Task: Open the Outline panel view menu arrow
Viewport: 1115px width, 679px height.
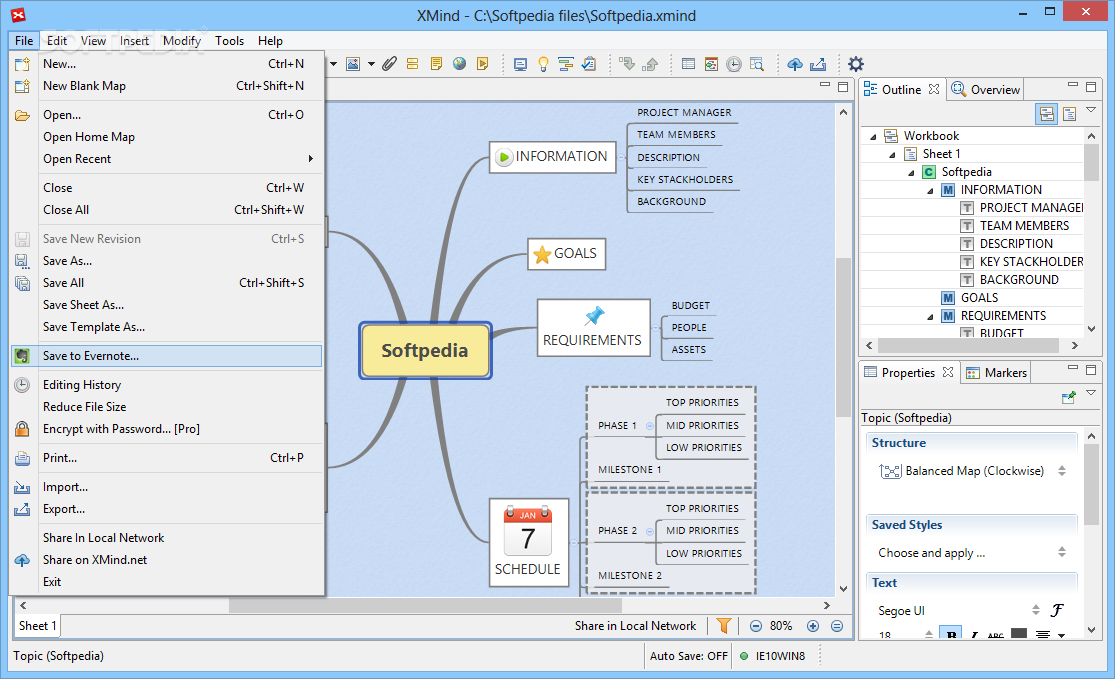Action: (1091, 109)
